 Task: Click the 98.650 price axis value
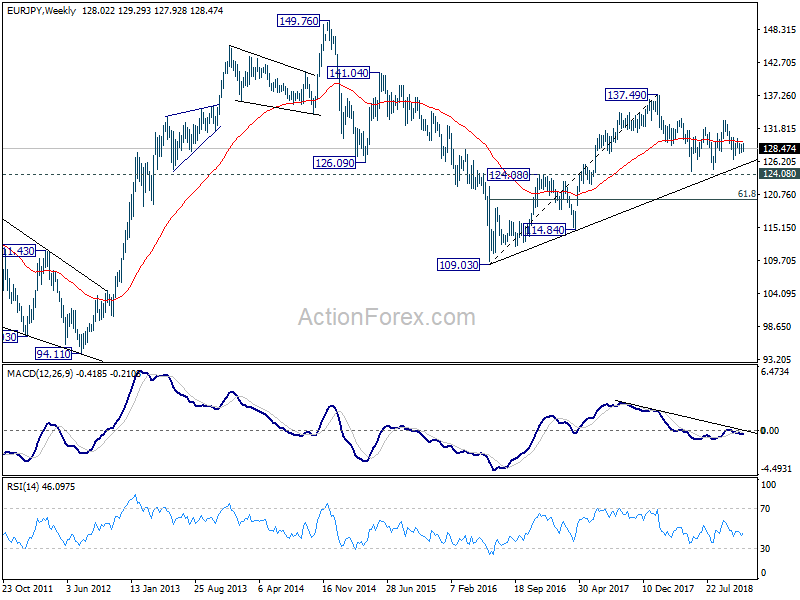(x=779, y=327)
